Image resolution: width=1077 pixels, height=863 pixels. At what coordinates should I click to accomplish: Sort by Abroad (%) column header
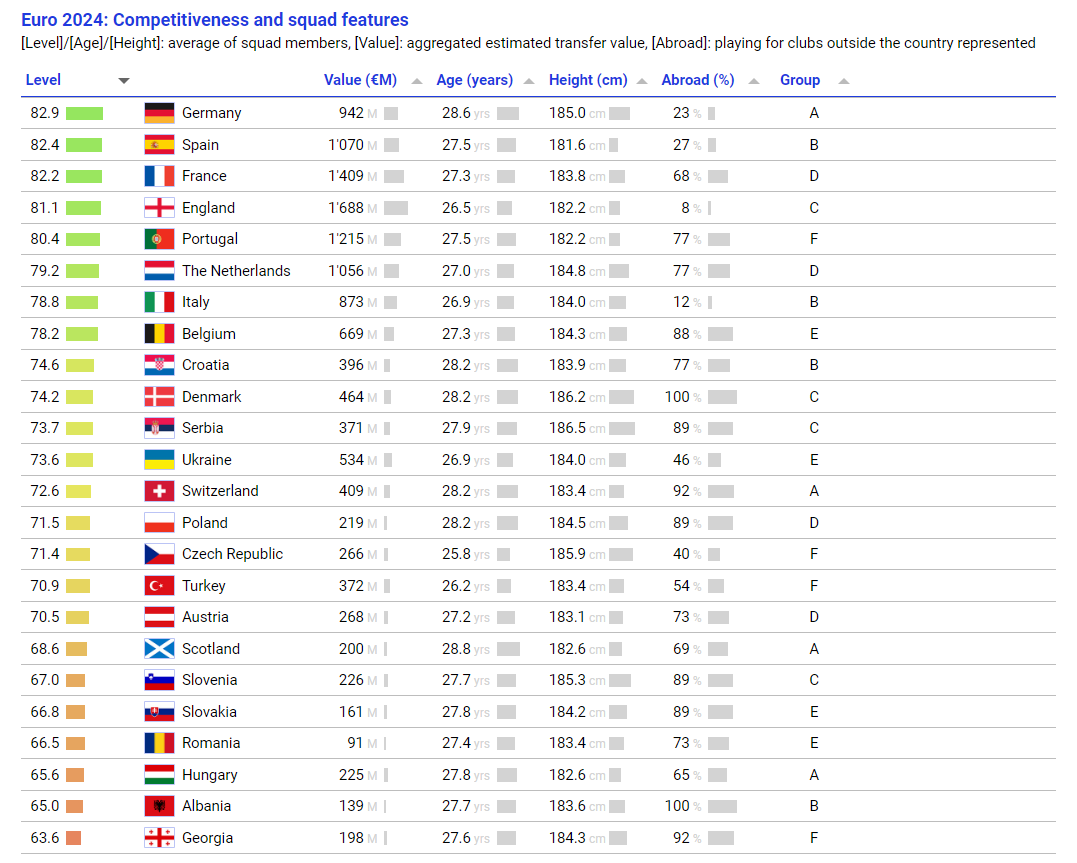(x=698, y=80)
